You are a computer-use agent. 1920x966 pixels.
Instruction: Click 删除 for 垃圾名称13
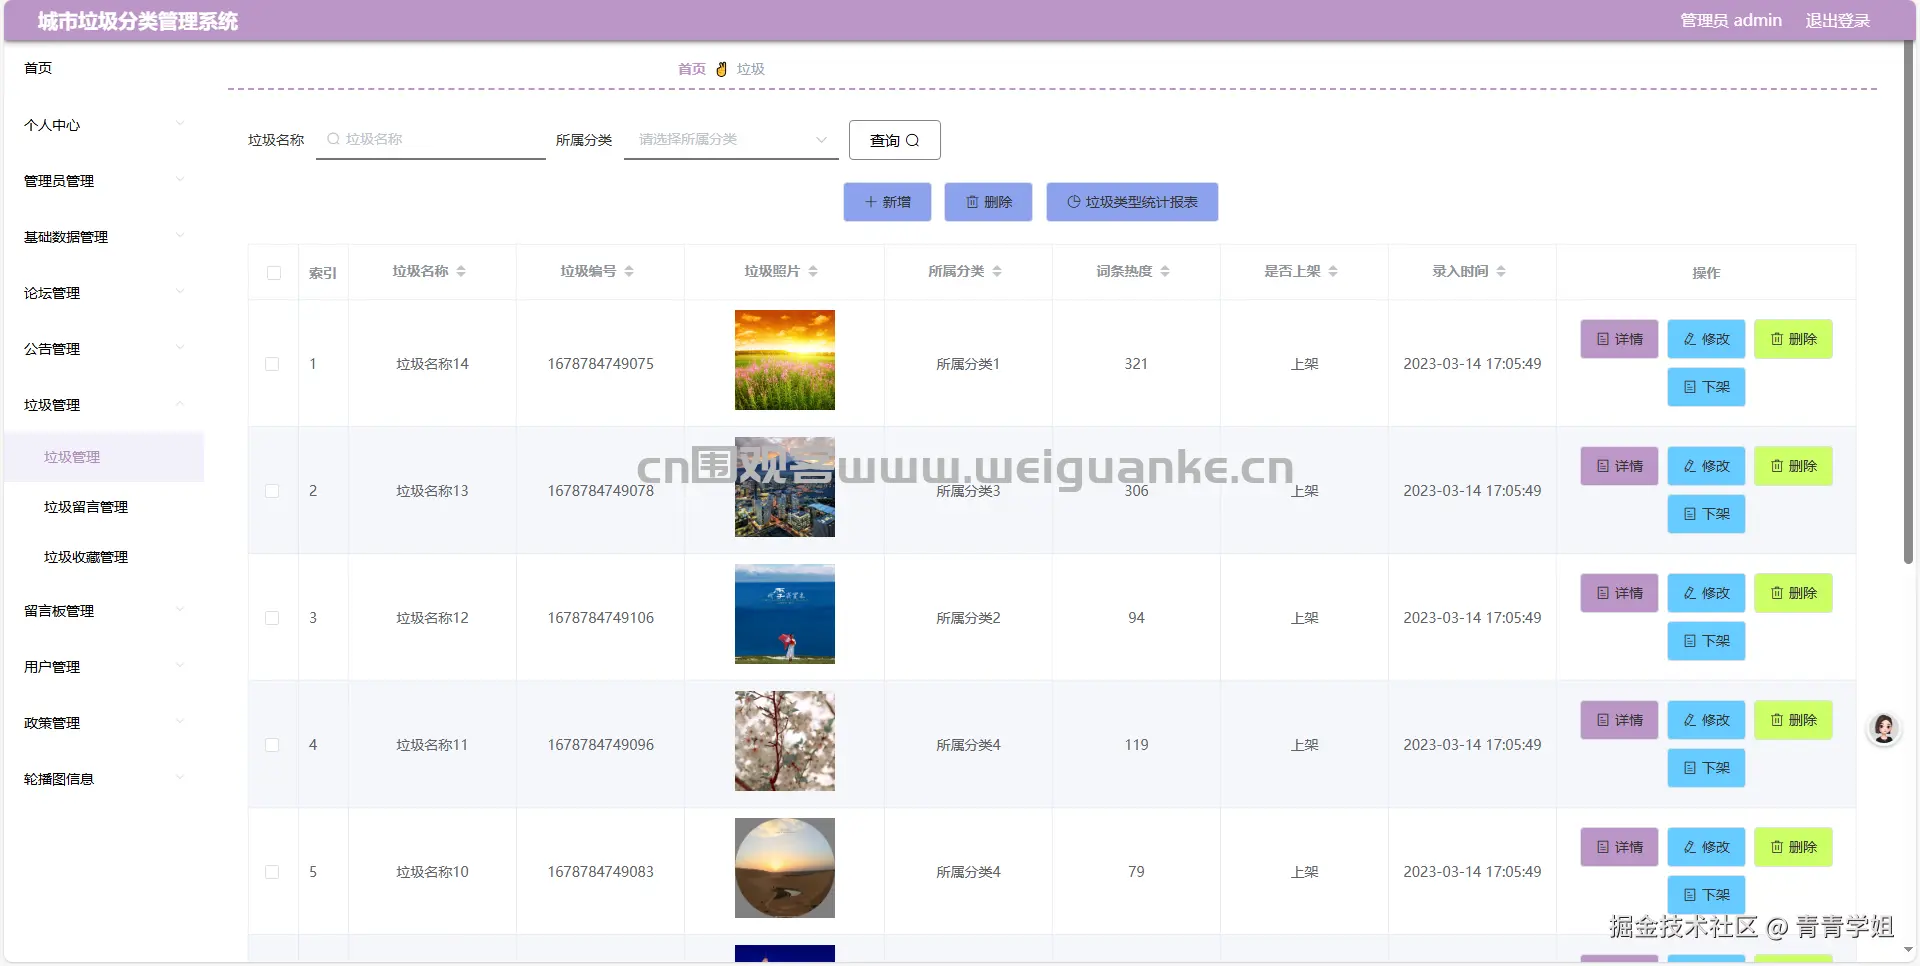click(x=1793, y=466)
